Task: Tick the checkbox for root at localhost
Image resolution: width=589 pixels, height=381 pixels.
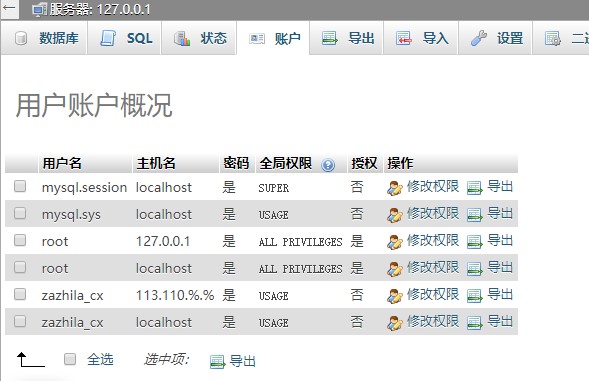Action: coord(20,267)
